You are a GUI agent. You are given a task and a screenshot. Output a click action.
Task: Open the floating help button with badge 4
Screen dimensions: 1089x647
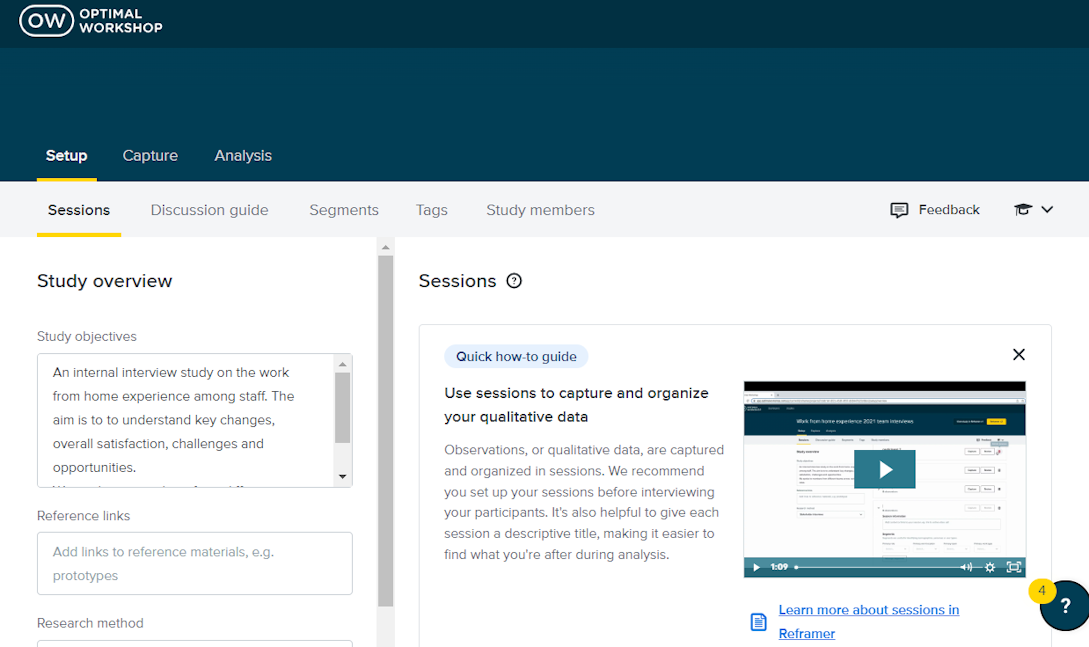tap(1065, 605)
